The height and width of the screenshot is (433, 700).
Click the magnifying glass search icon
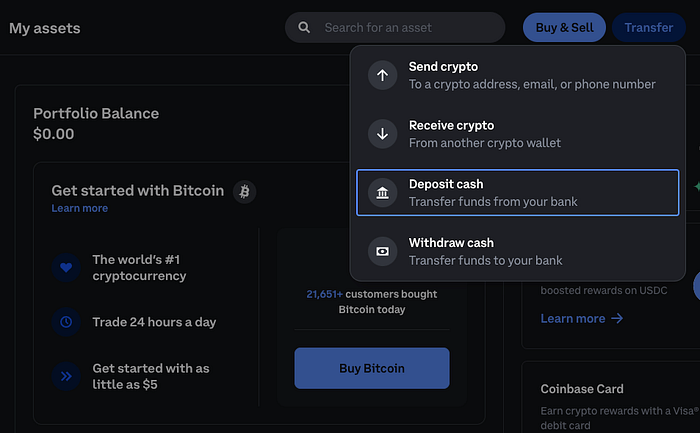tap(304, 28)
